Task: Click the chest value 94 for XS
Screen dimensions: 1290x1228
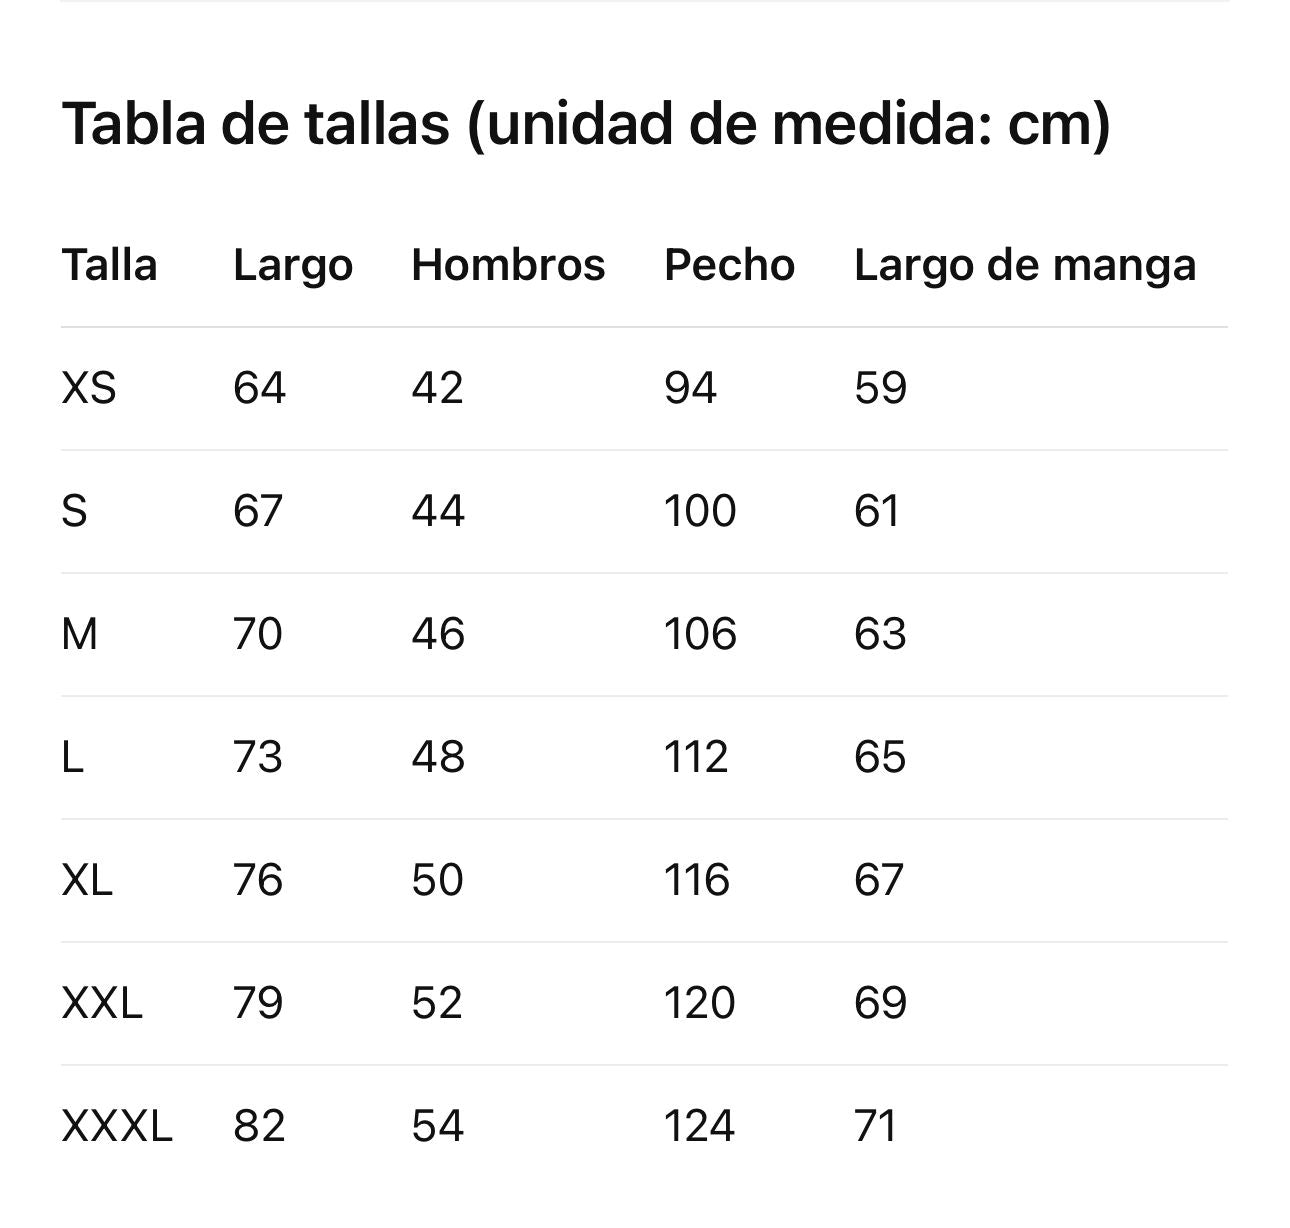Action: (x=690, y=388)
